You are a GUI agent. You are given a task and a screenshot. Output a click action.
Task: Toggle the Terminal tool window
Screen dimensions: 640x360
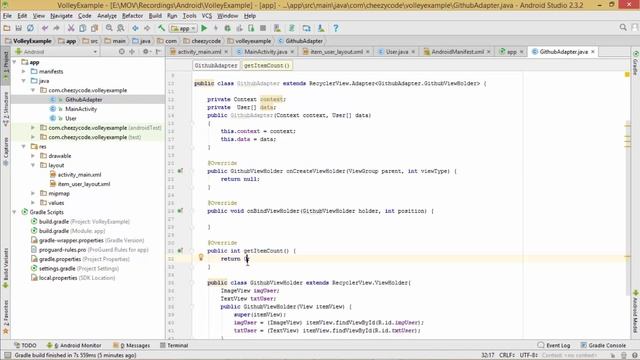pyautogui.click(x=174, y=345)
